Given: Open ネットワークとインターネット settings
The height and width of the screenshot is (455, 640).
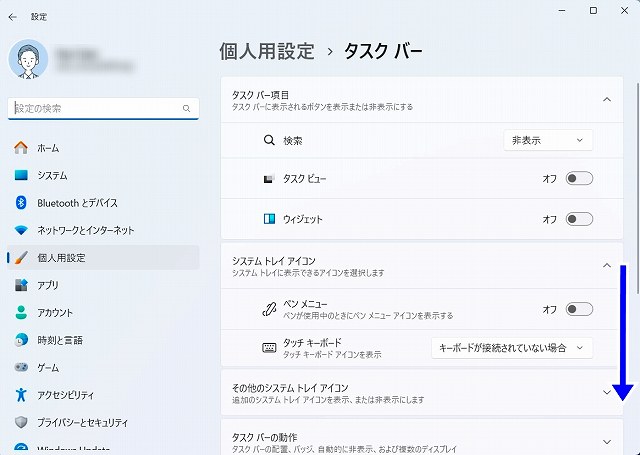Looking at the screenshot, I should [85, 230].
